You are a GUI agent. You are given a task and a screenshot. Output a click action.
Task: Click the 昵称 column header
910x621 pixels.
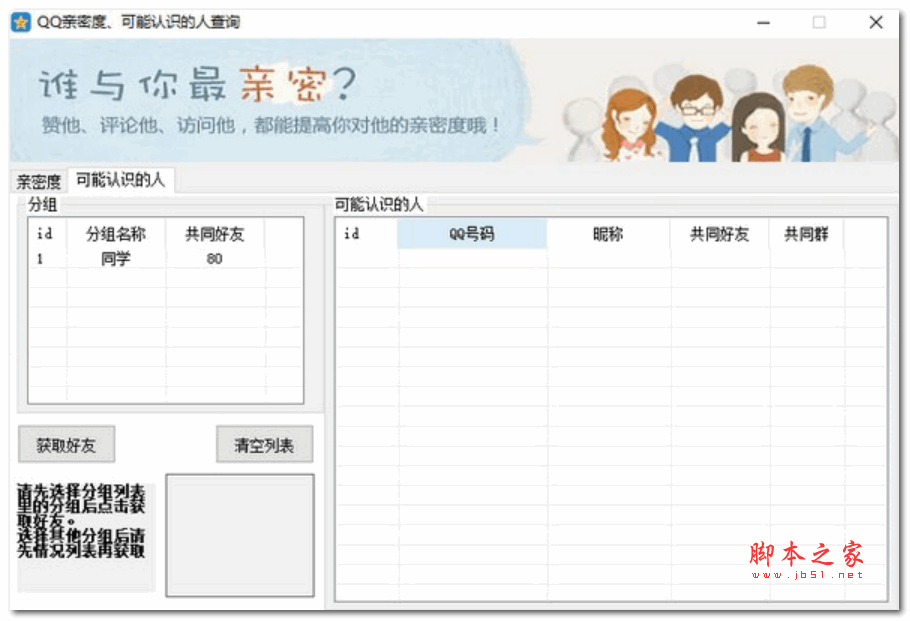click(607, 233)
